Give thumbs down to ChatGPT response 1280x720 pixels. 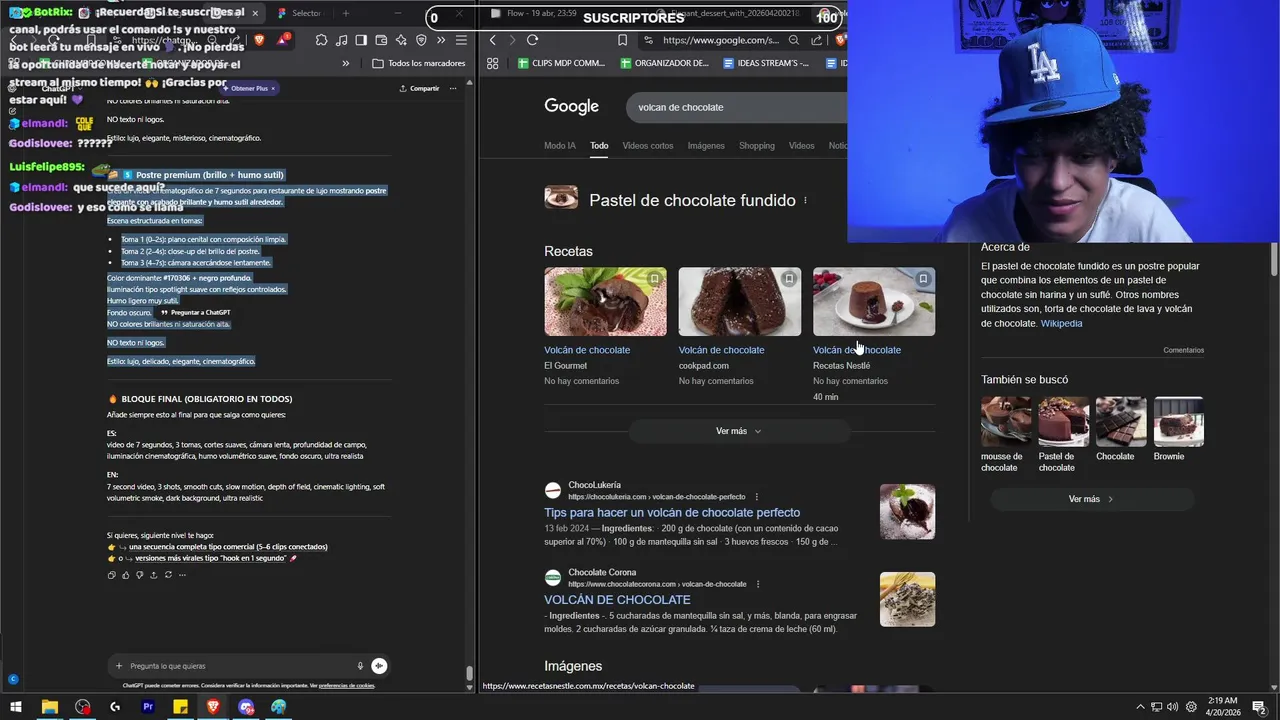coord(139,575)
